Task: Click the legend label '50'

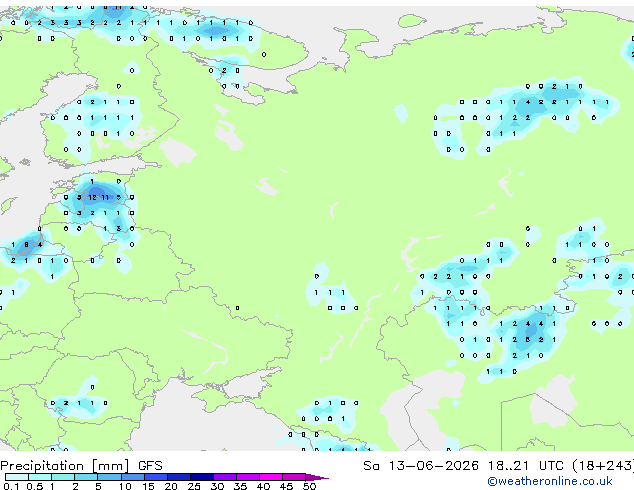Action: pyautogui.click(x=309, y=486)
